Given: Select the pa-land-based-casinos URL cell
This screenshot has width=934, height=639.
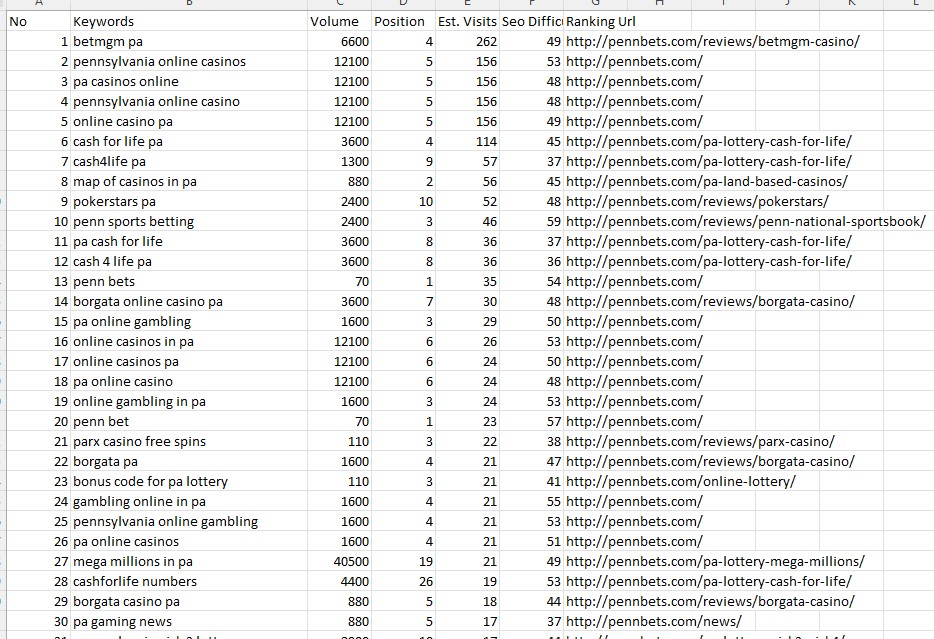Looking at the screenshot, I should pyautogui.click(x=706, y=182).
